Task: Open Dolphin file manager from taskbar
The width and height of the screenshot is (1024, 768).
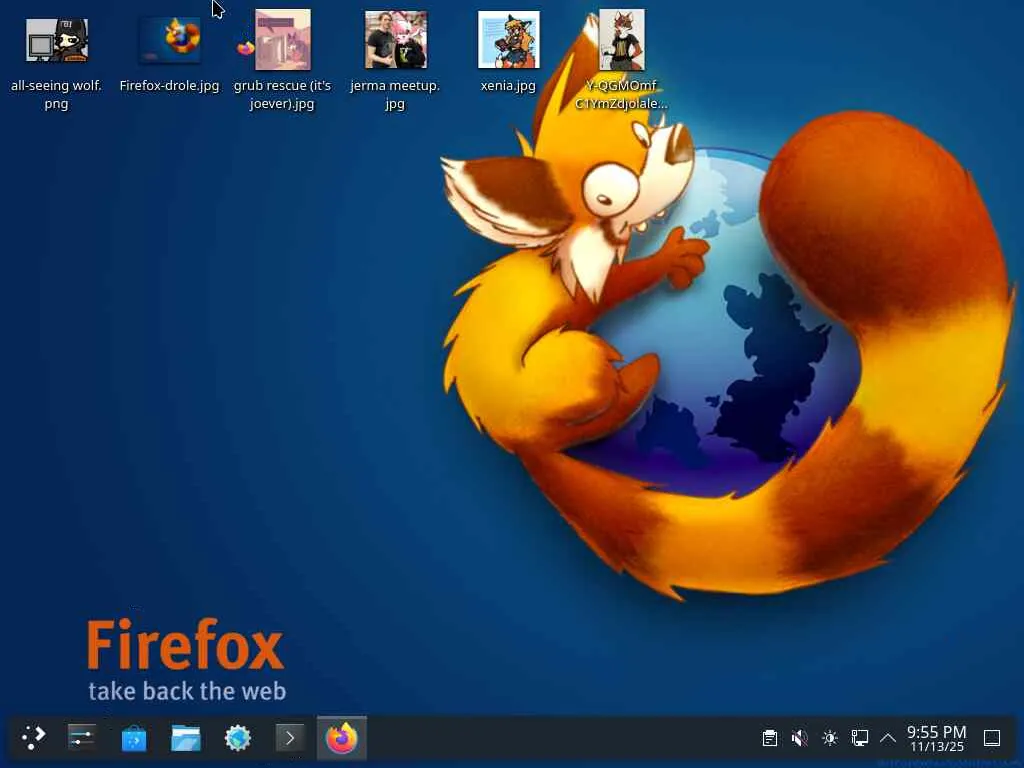Action: pos(185,739)
